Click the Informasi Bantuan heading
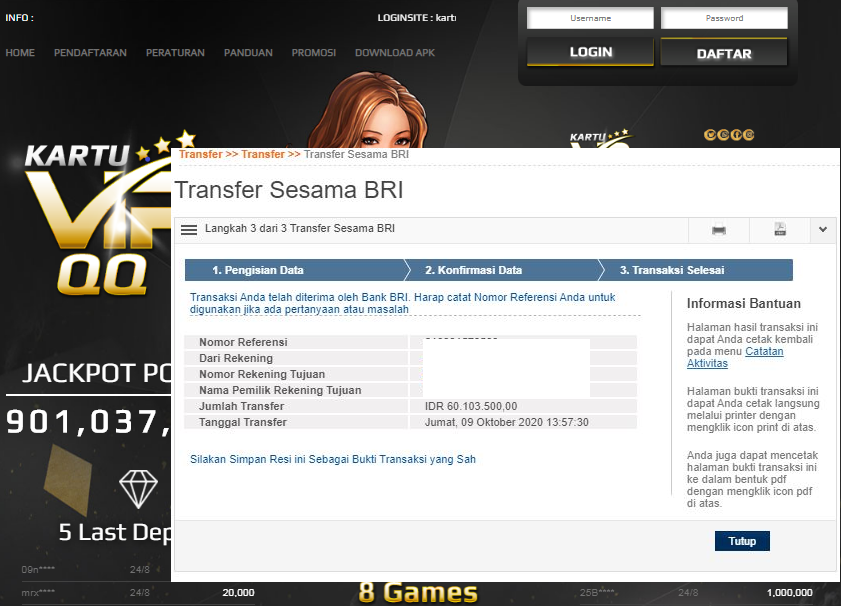The width and height of the screenshot is (841, 606). (743, 304)
